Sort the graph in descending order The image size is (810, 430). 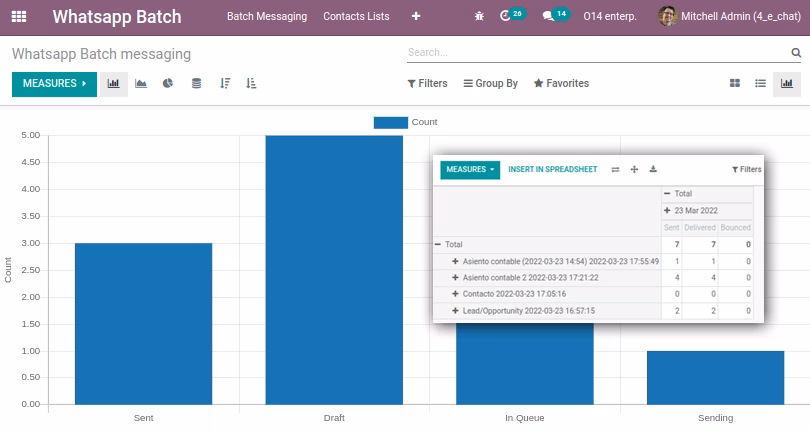pos(225,84)
